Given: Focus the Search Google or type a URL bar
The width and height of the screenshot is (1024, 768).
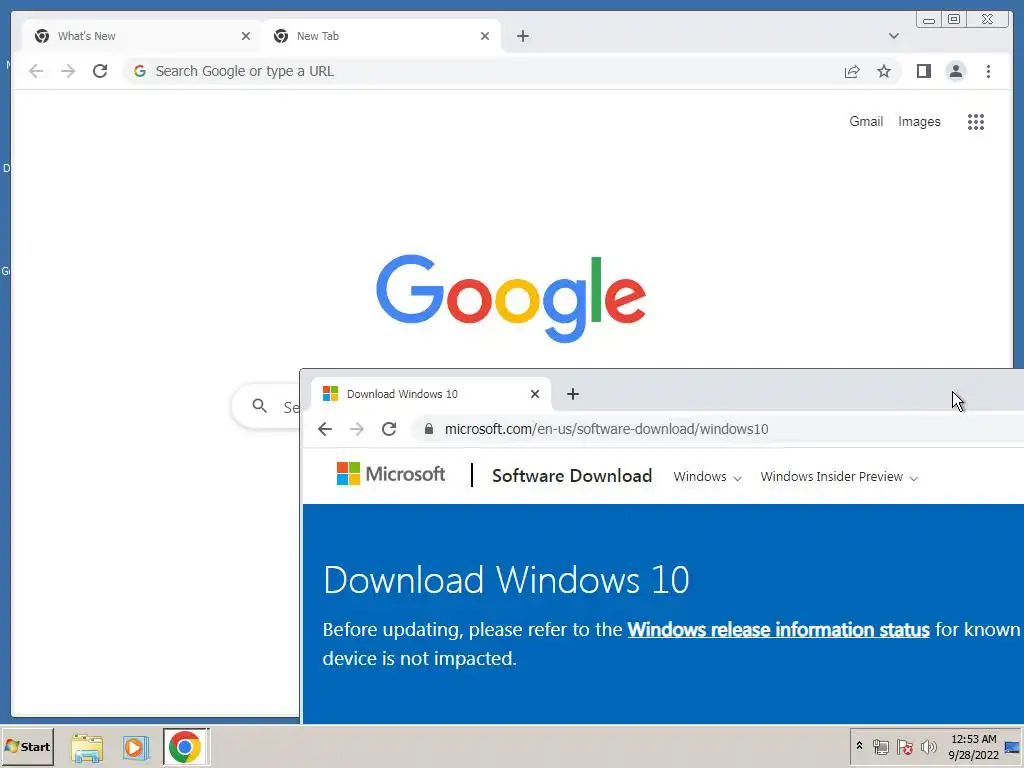Looking at the screenshot, I should (483, 71).
